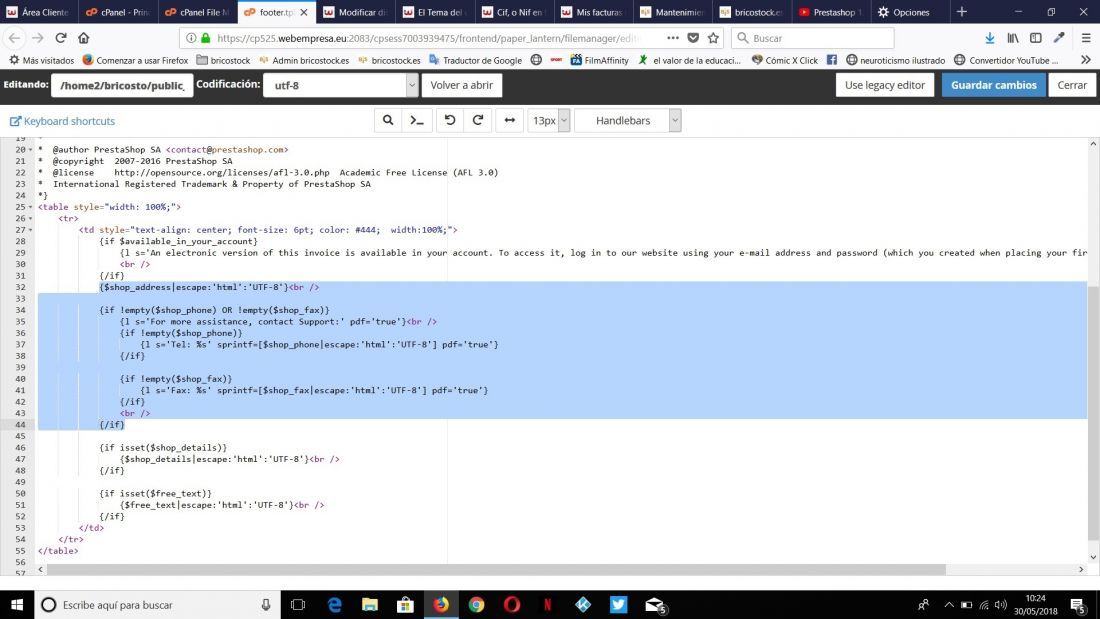Toggle Firefox sidebar view
This screenshot has width=1100, height=619.
(x=1035, y=38)
